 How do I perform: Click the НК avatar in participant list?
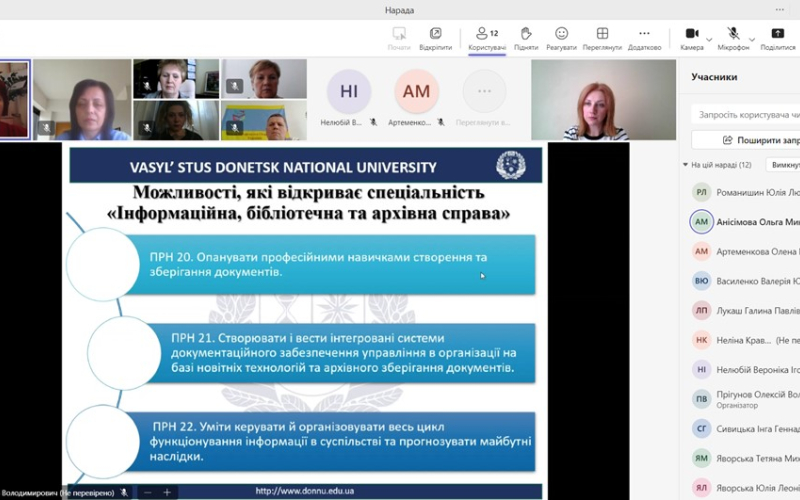(x=702, y=340)
